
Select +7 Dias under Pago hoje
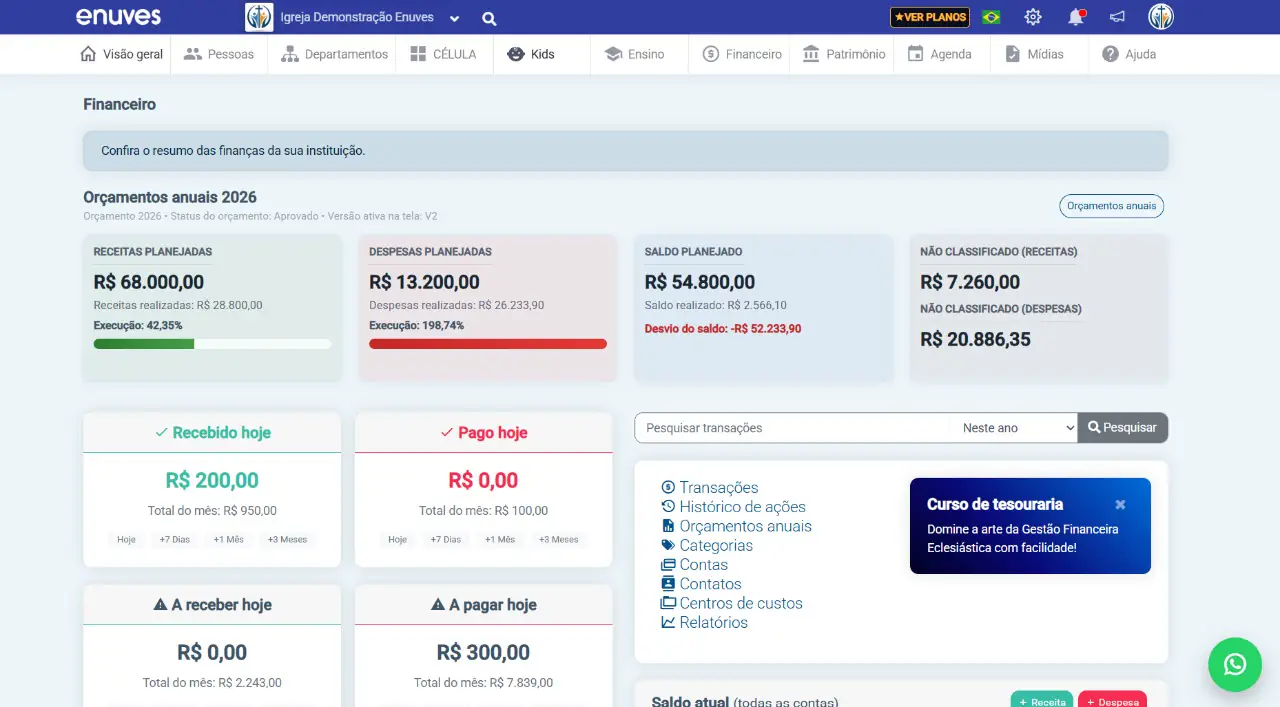point(446,539)
